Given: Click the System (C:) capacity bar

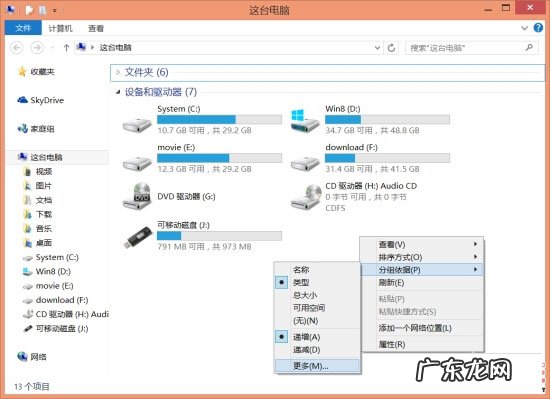Looking at the screenshot, I should [x=219, y=120].
